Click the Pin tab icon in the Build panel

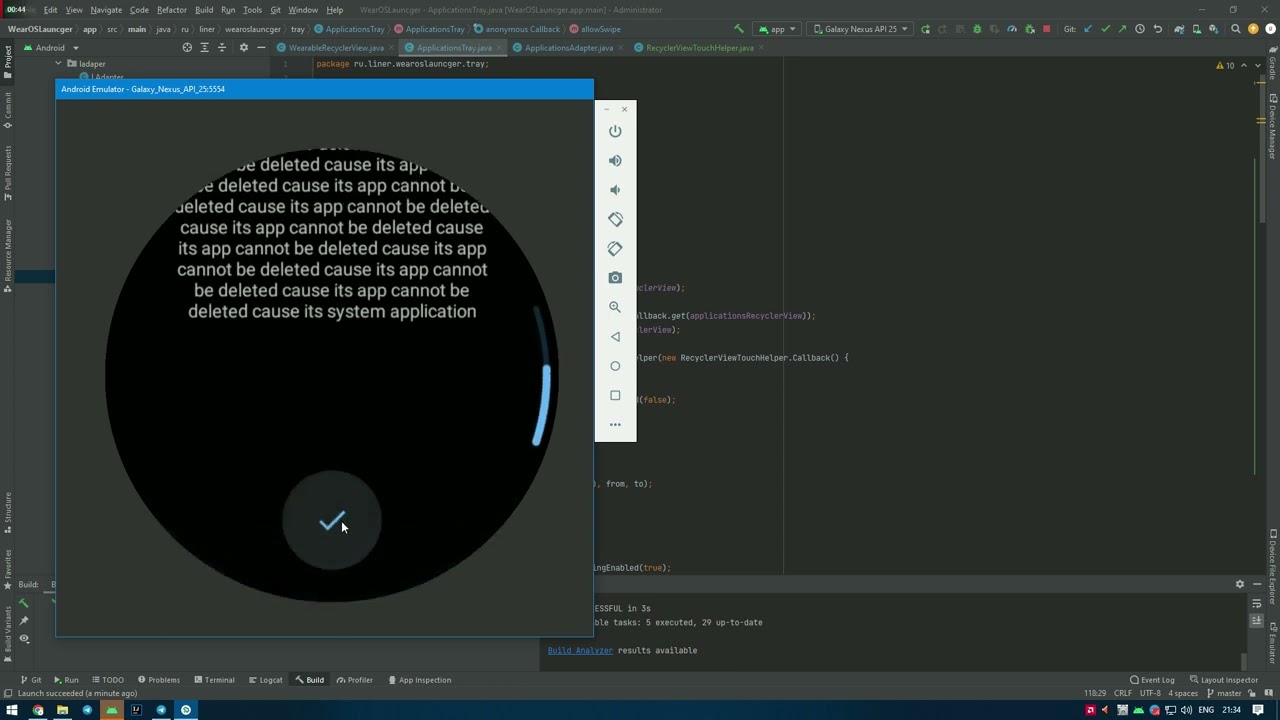pyautogui.click(x=24, y=621)
